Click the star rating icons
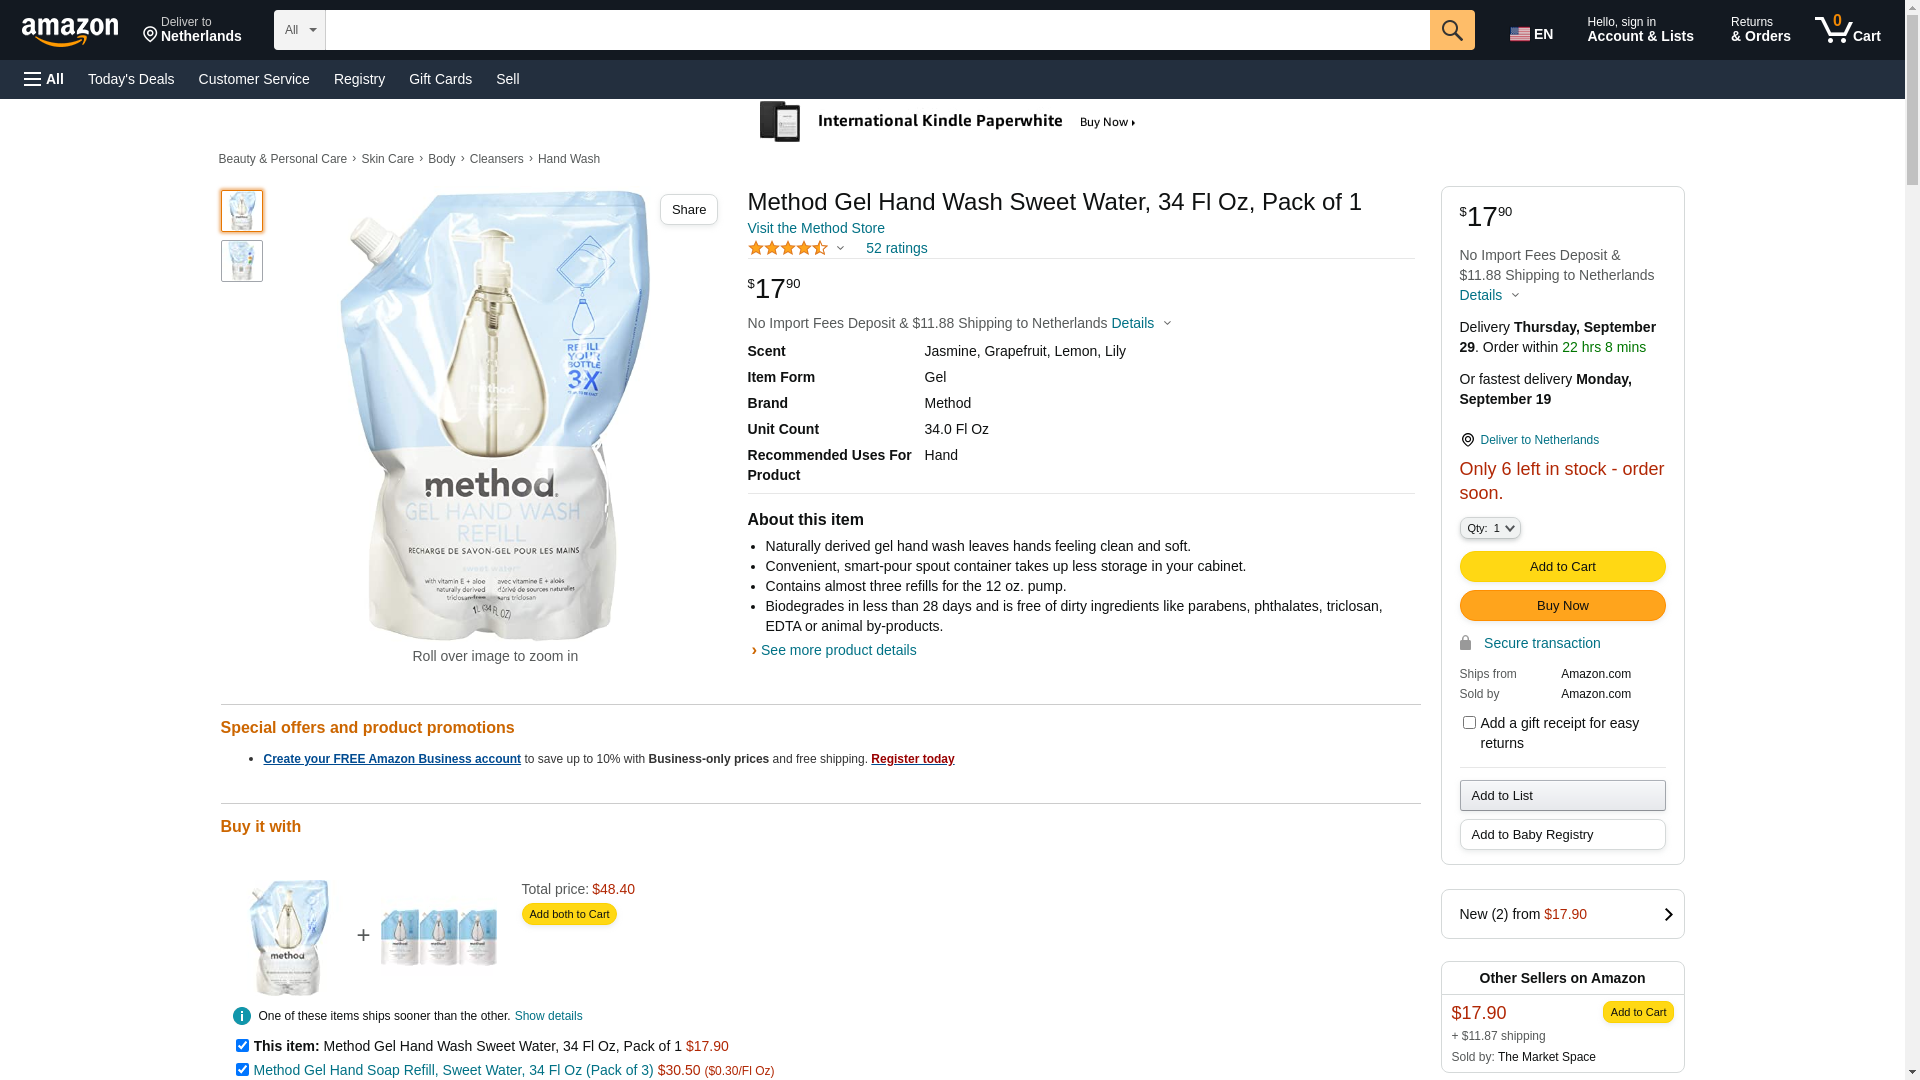 (788, 248)
